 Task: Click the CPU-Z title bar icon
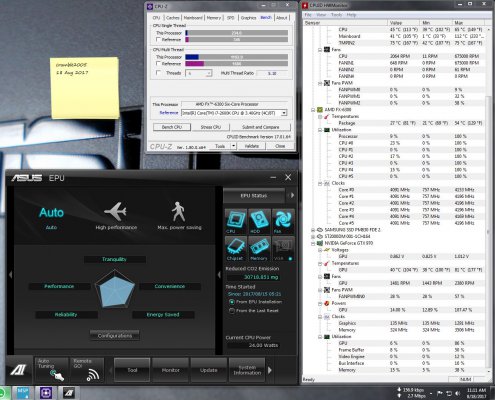[150, 6]
